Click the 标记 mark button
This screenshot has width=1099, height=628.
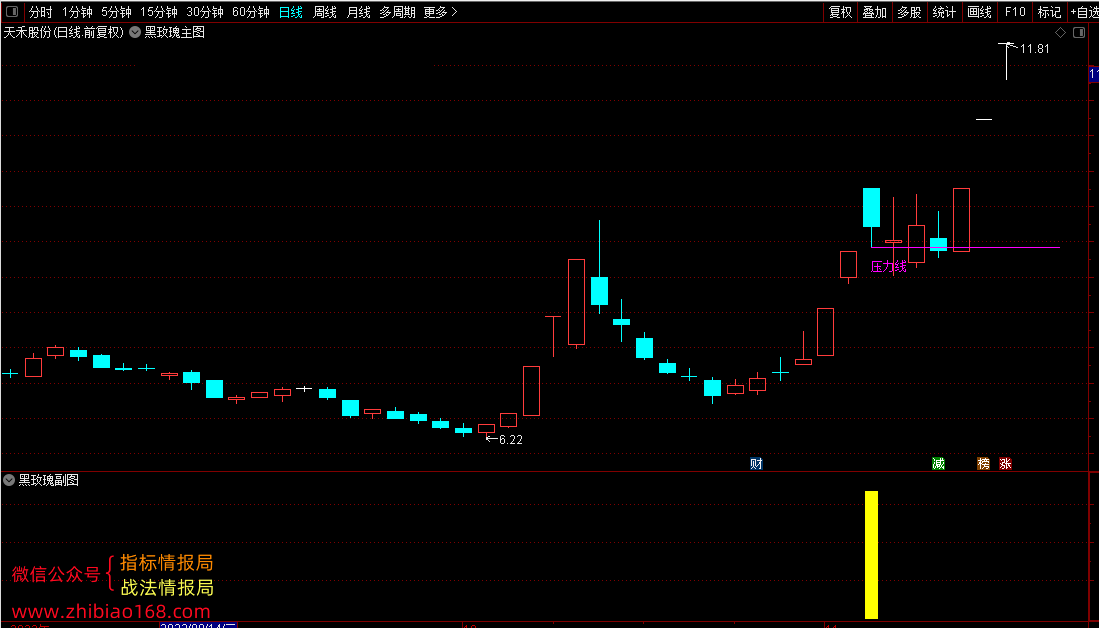[x=1049, y=12]
